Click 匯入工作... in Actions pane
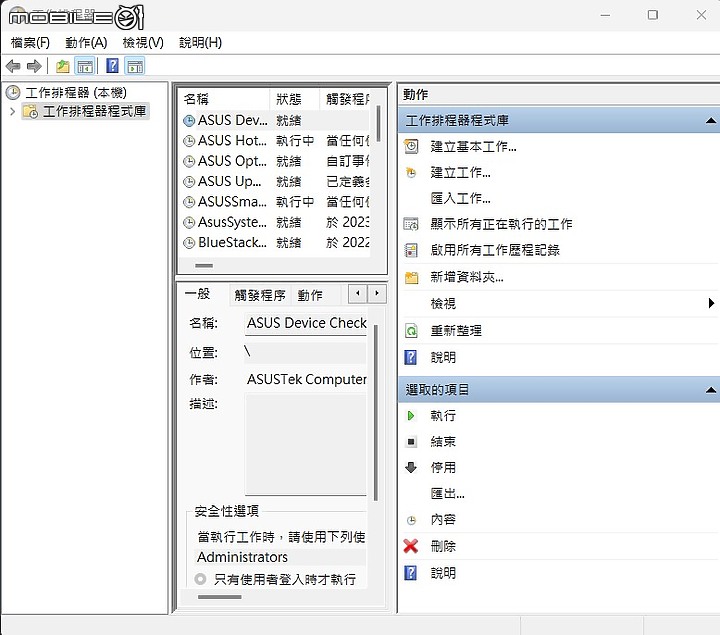Image resolution: width=720 pixels, height=635 pixels. [461, 198]
